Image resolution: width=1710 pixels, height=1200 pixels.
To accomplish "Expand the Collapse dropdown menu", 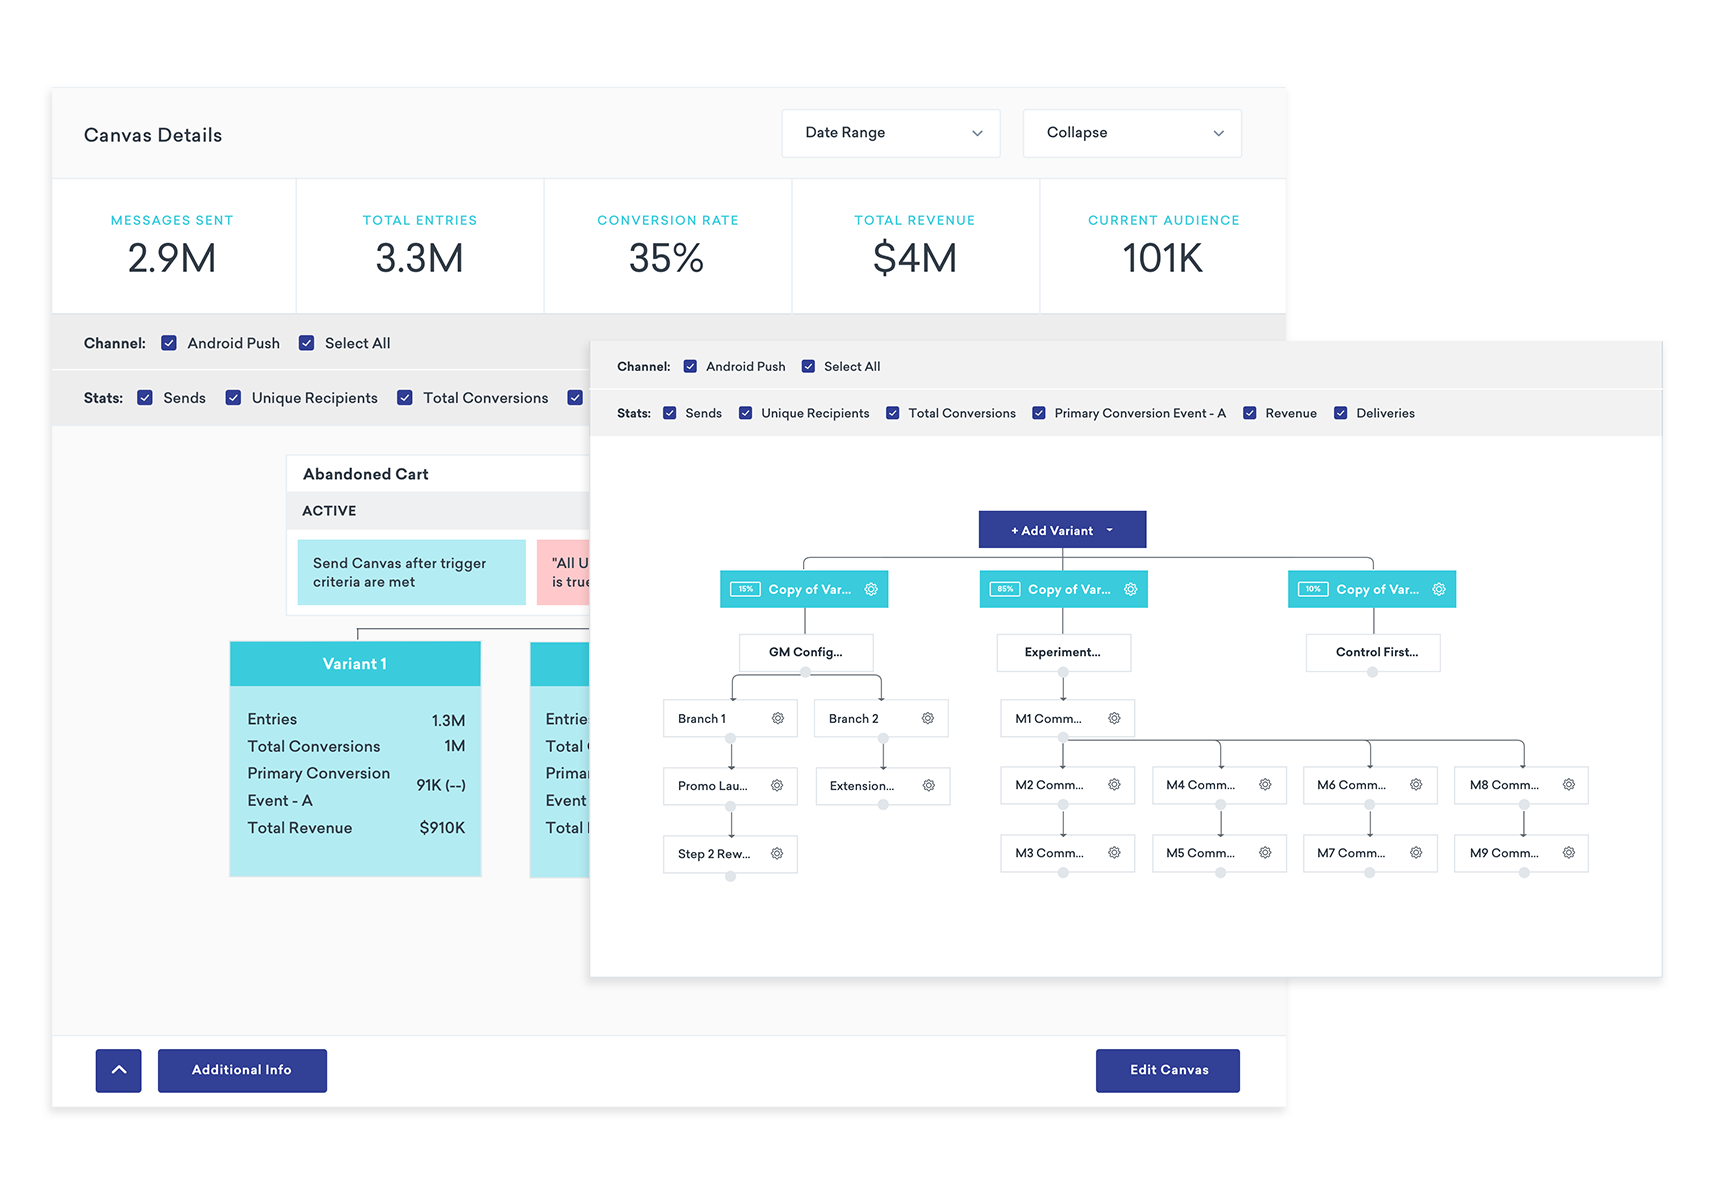I will 1132,133.
